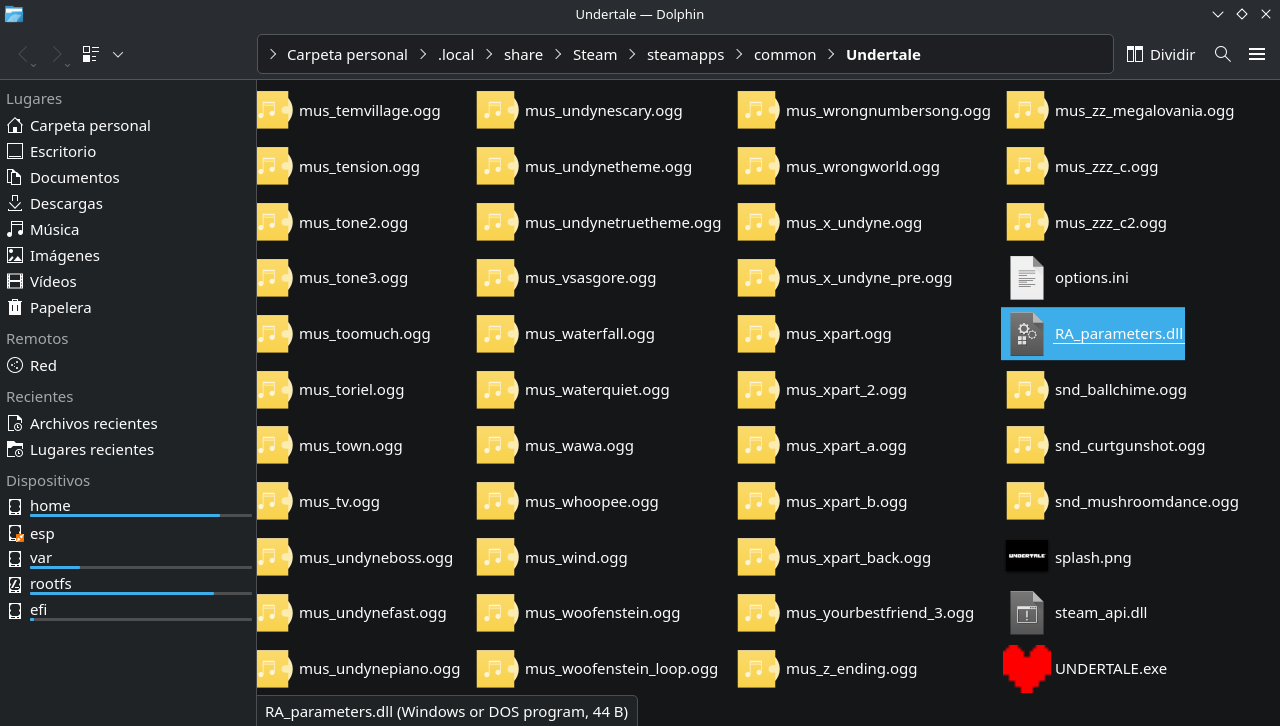Viewport: 1280px width, 726px height.
Task: Expand the view mode dropdown arrow
Action: click(x=118, y=54)
